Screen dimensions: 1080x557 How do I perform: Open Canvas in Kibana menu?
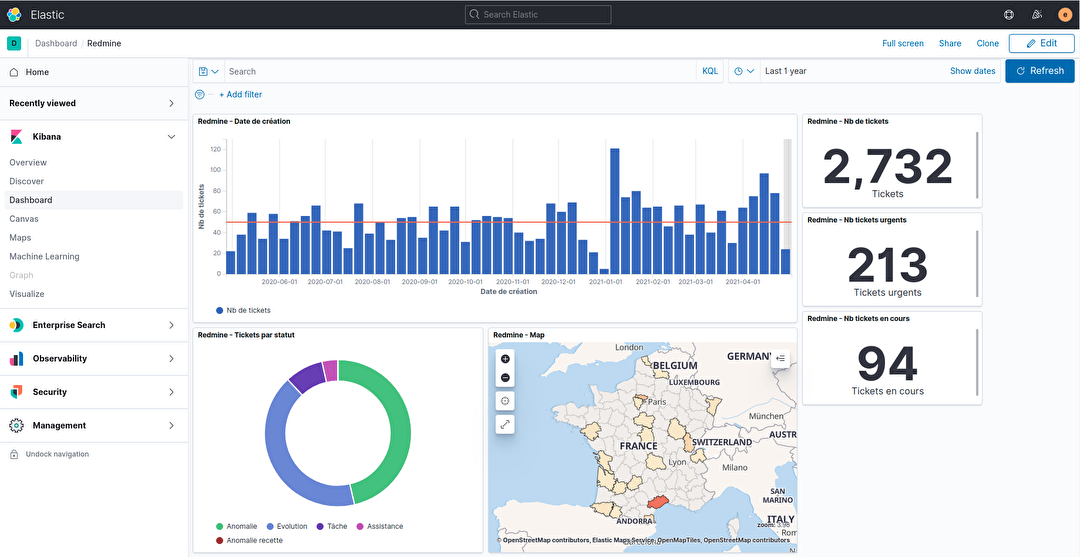pos(24,219)
